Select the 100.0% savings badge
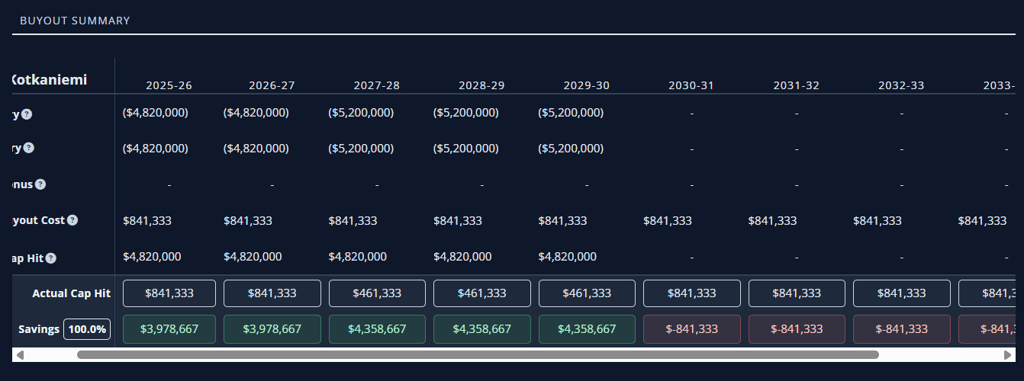 tap(87, 329)
